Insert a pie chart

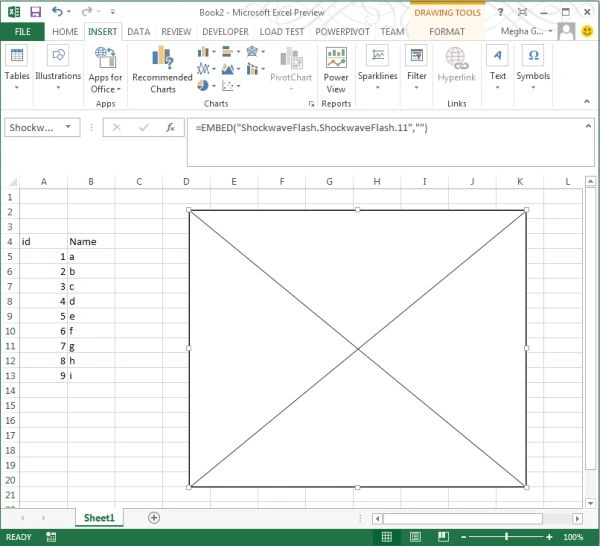pyautogui.click(x=206, y=86)
